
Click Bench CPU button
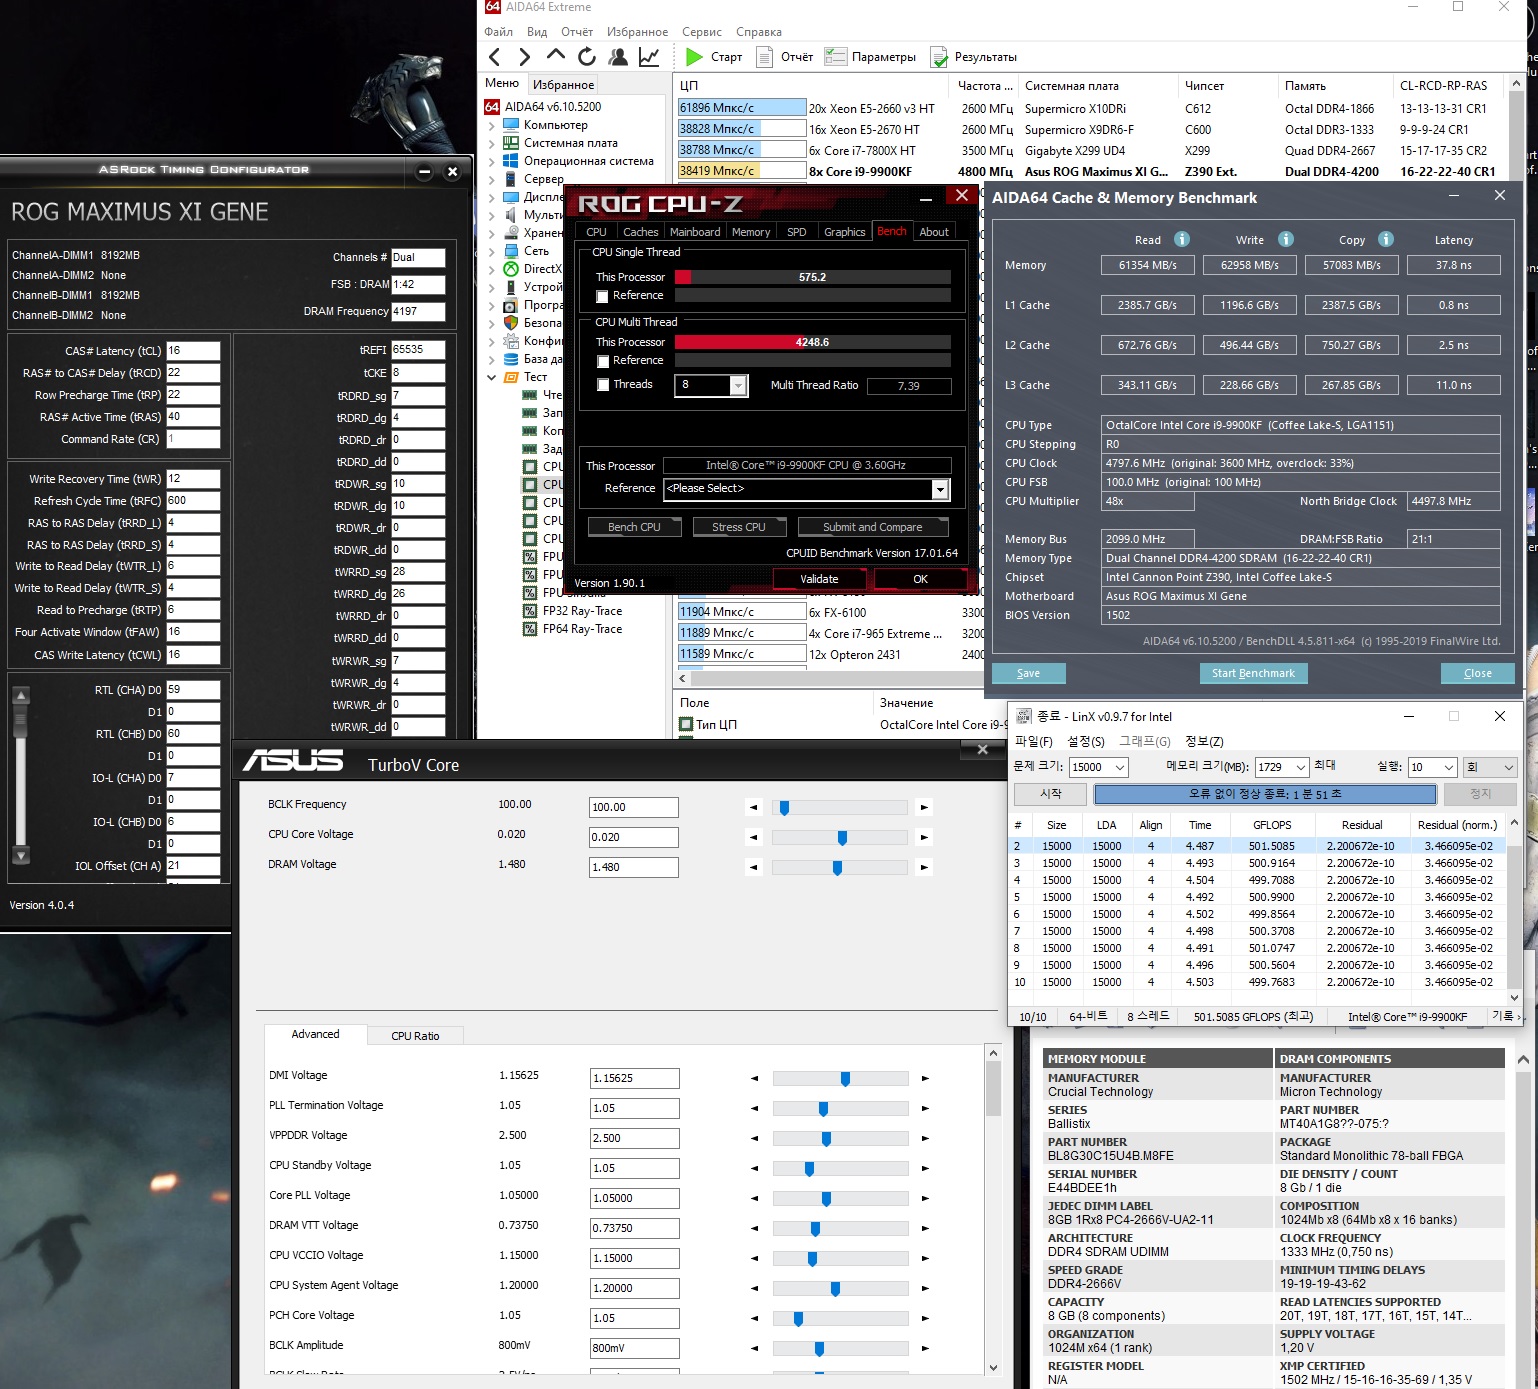[x=634, y=527]
